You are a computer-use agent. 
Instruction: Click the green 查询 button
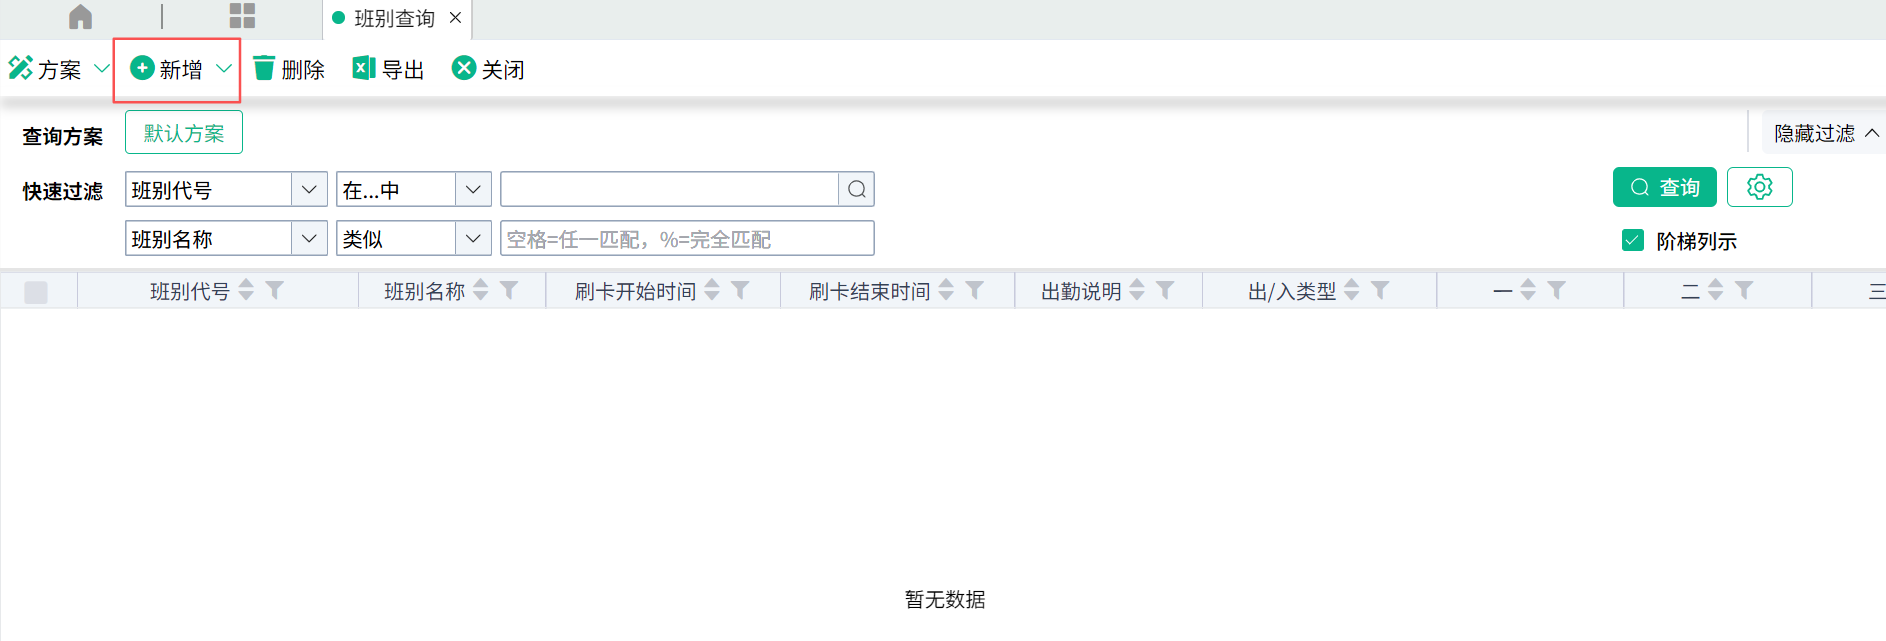pyautogui.click(x=1664, y=187)
